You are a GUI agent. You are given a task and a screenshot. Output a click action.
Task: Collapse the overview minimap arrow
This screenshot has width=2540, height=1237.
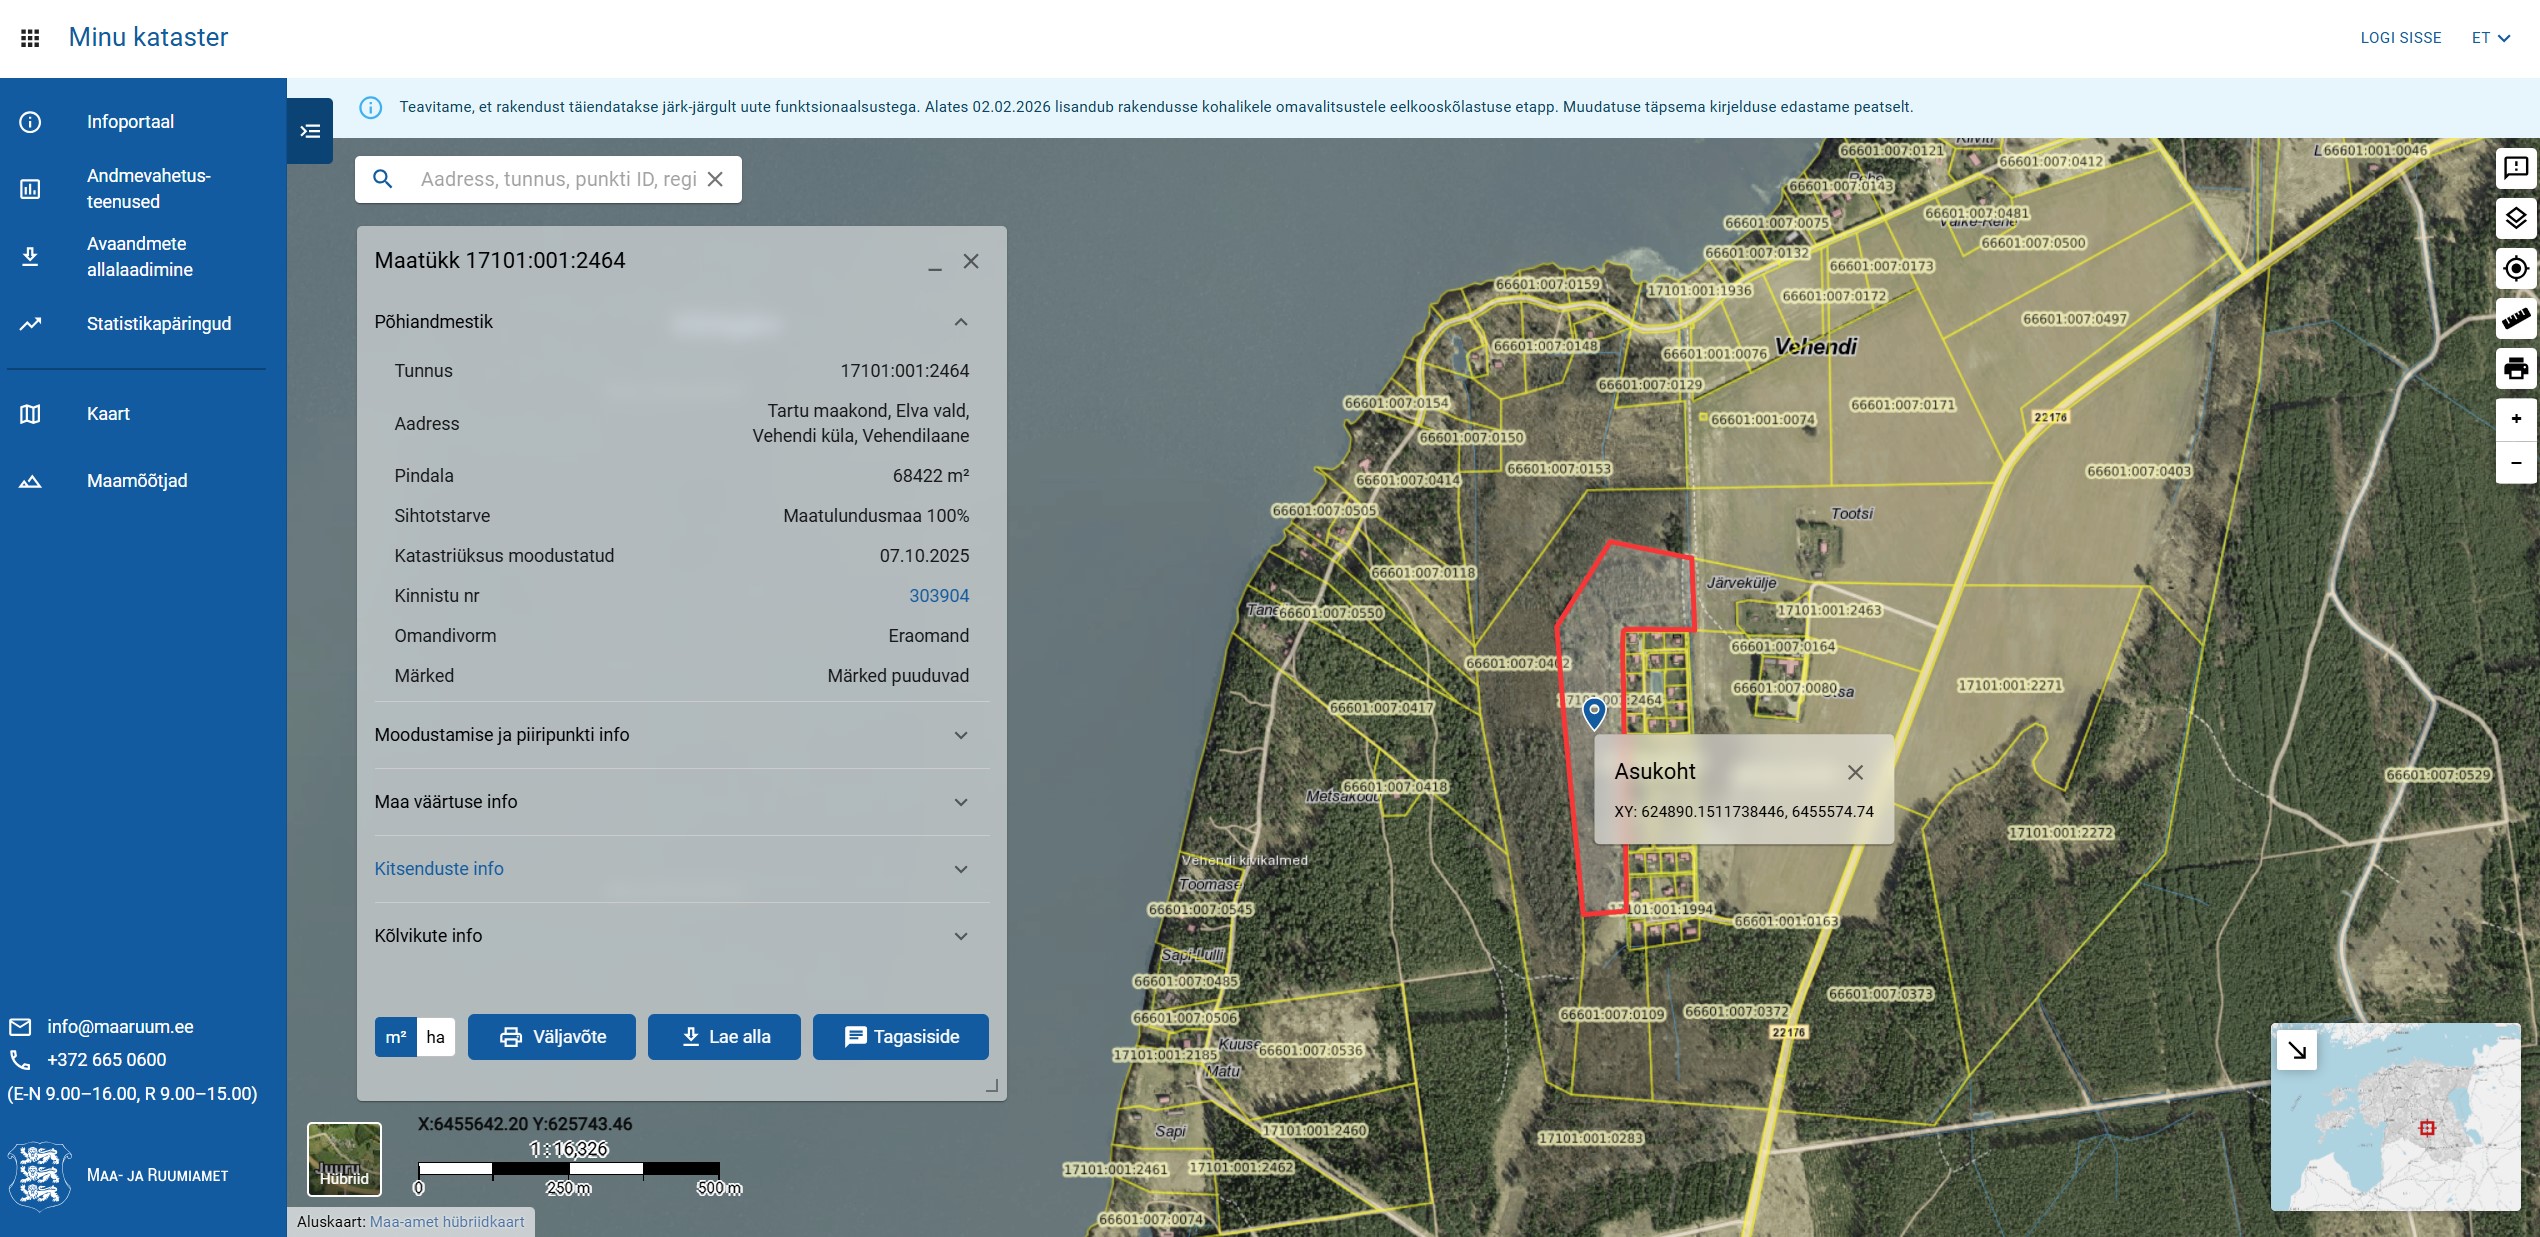coord(2297,1051)
